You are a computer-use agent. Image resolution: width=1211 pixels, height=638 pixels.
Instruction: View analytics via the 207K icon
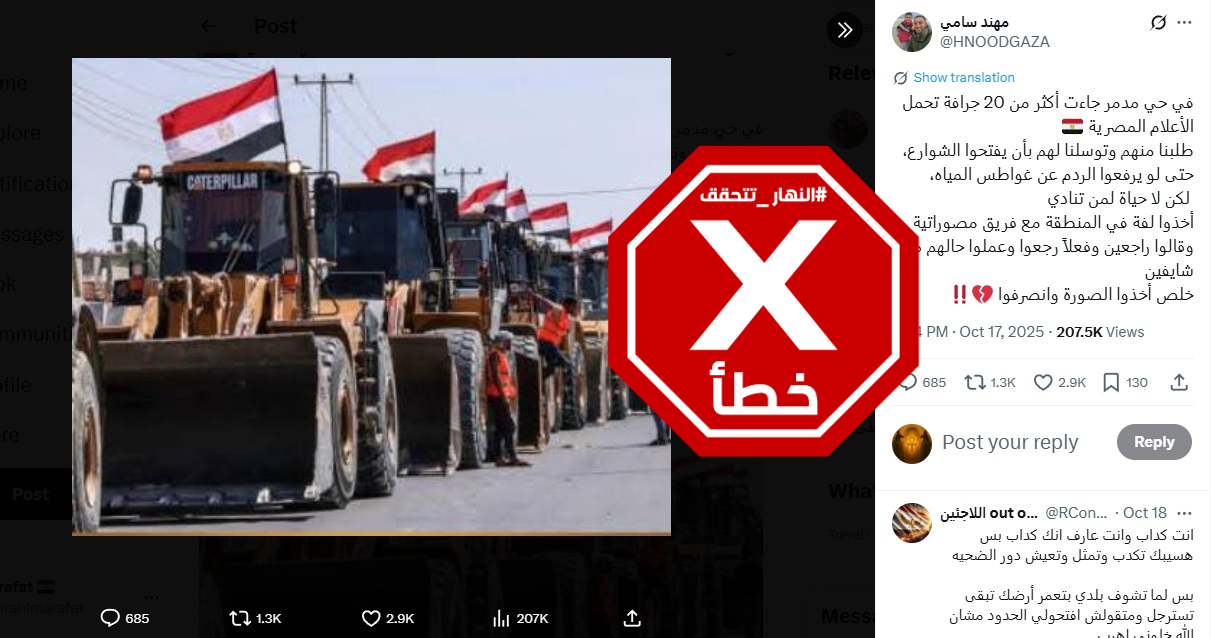point(521,618)
